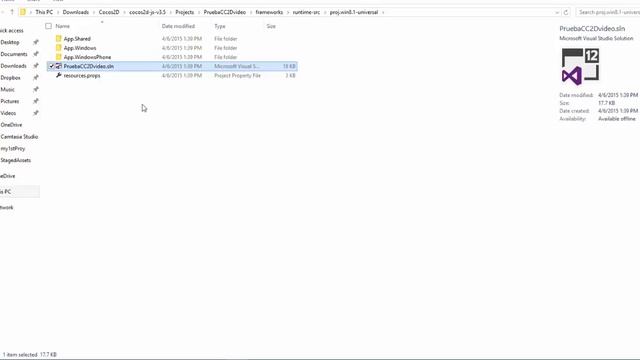The width and height of the screenshot is (640, 360).
Task: Open Music in the navigation pane
Action: click(7, 89)
